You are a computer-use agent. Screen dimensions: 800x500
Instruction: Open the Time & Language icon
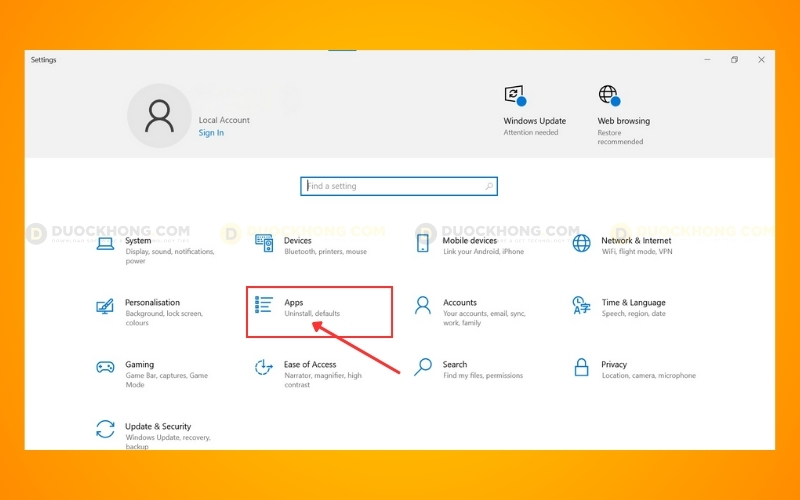582,305
